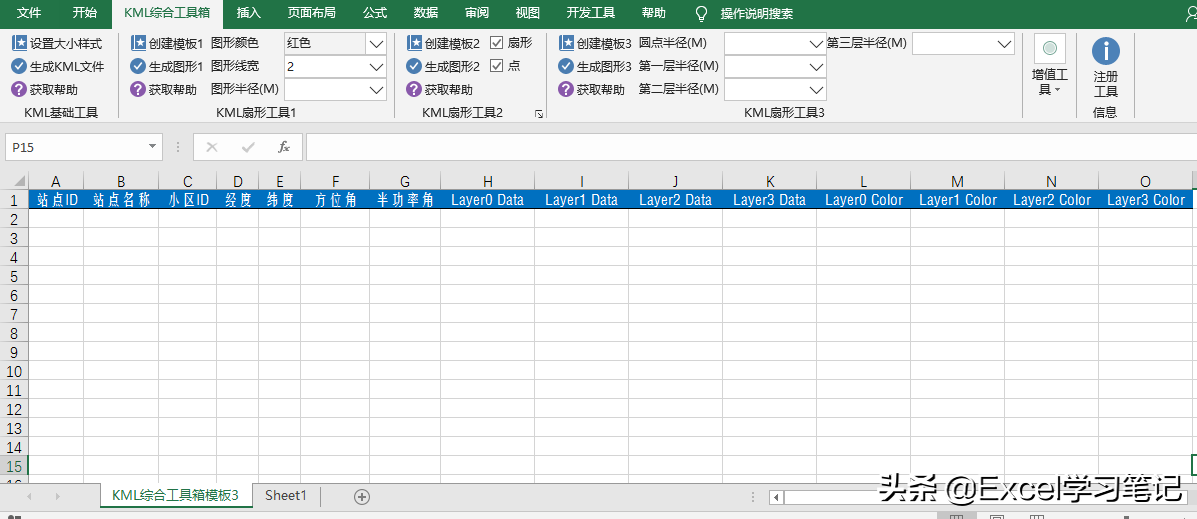The image size is (1197, 519).
Task: Click previous sheet navigation arrow
Action: pyautogui.click(x=29, y=497)
